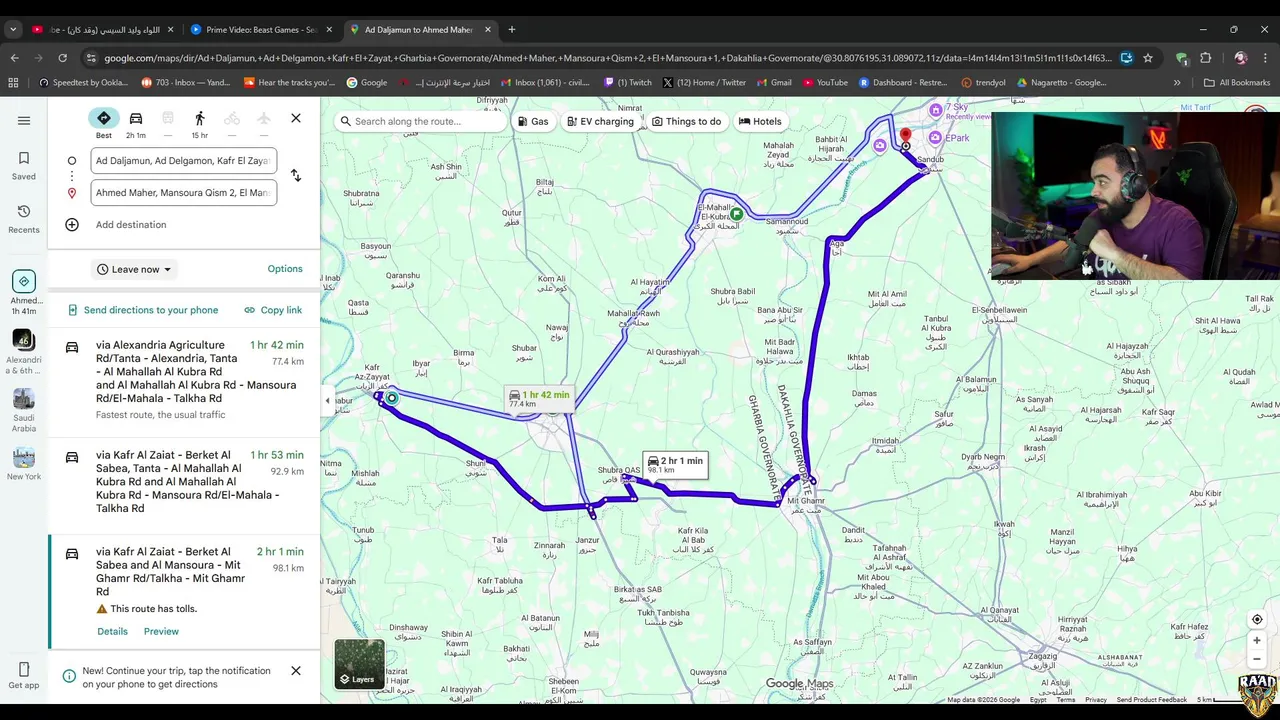Open YouTube bookmark
Viewport: 1280px width, 720px height.
[825, 83]
